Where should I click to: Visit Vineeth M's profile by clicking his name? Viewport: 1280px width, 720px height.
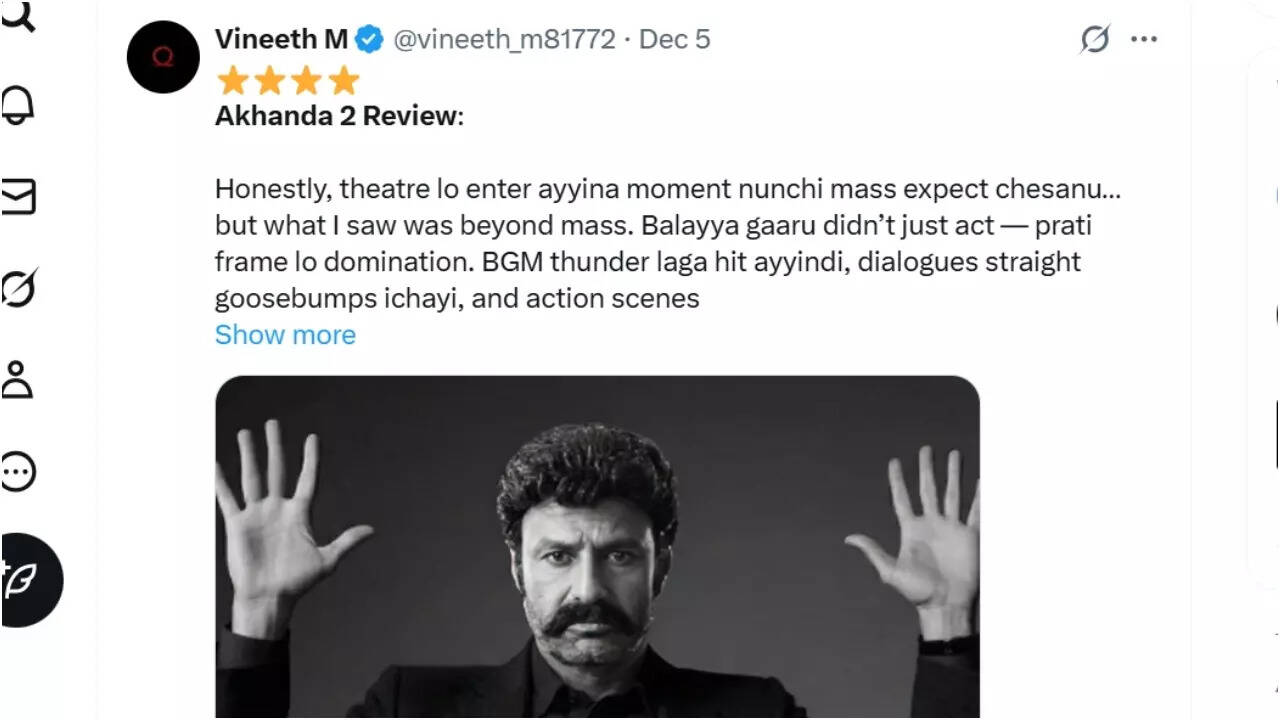point(280,38)
